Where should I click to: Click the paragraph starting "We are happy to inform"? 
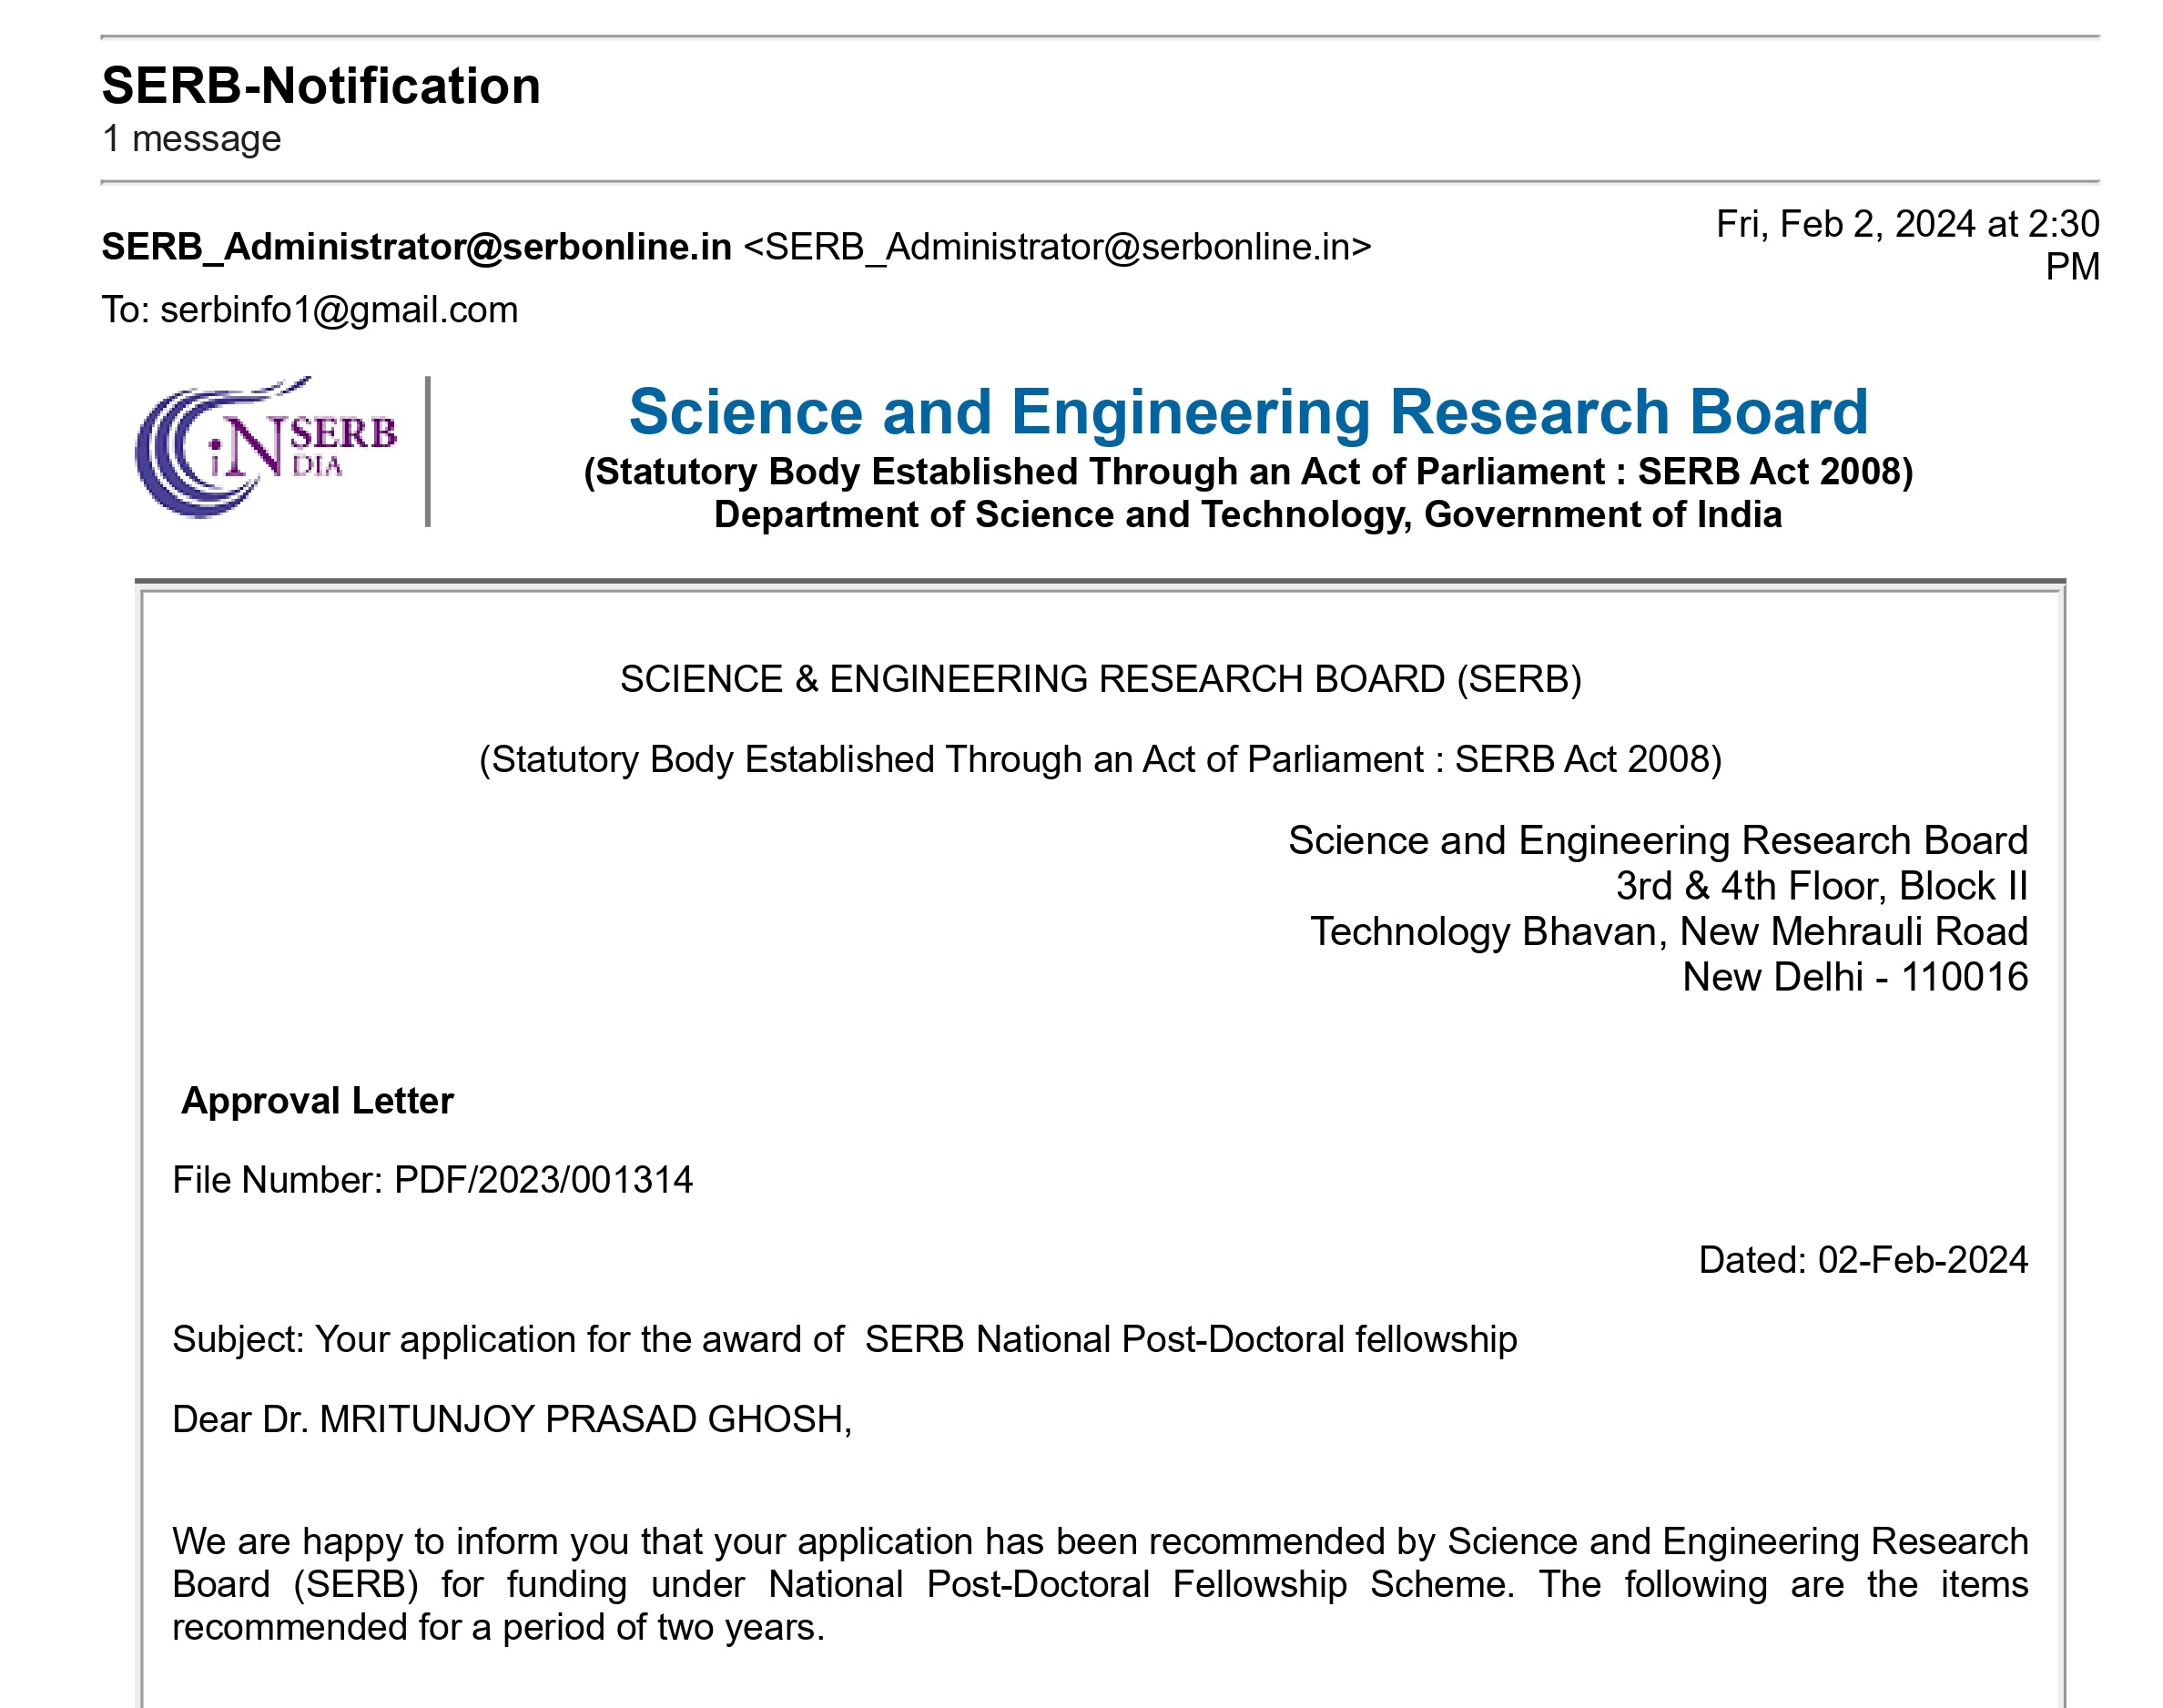point(1099,1585)
